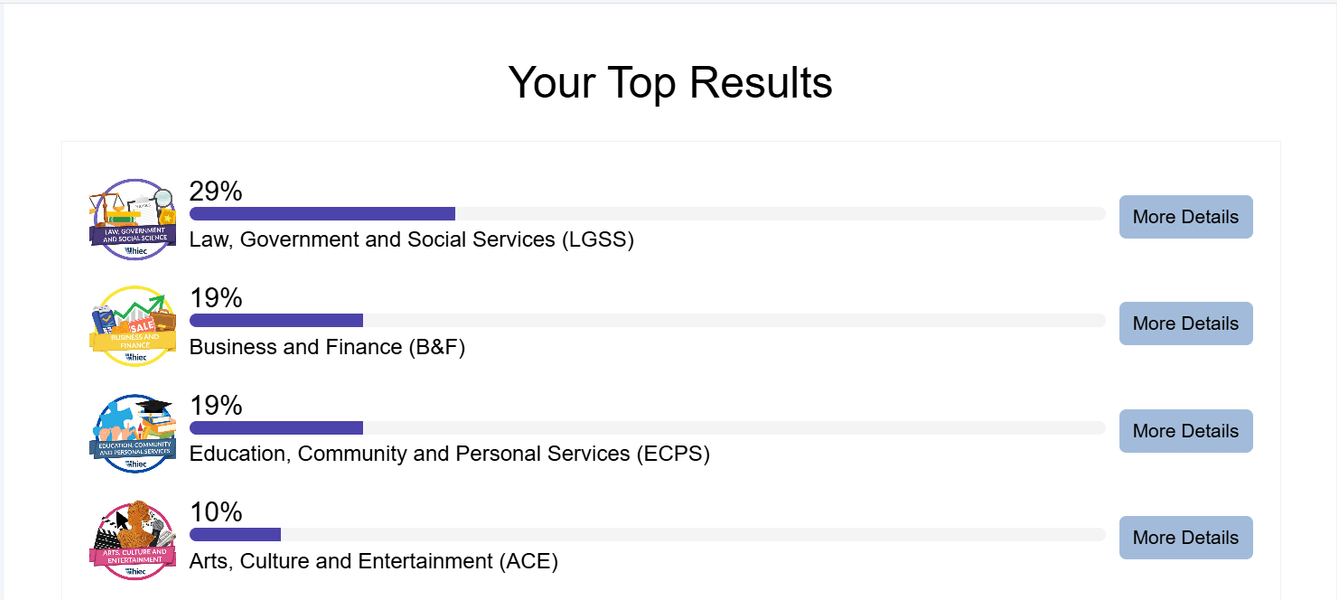Click the Law, Government and Social Science badge icon
The image size is (1337, 600).
[x=133, y=219]
